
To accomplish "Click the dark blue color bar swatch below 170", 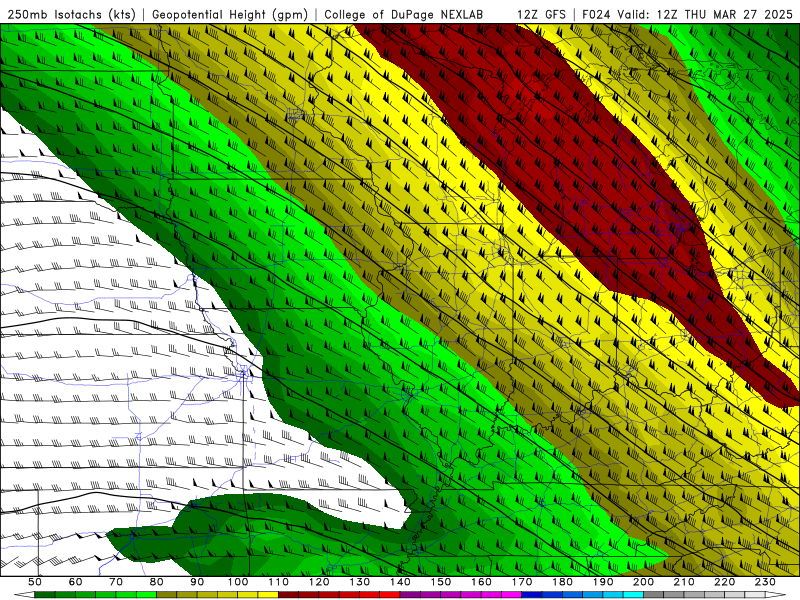I will (x=532, y=594).
